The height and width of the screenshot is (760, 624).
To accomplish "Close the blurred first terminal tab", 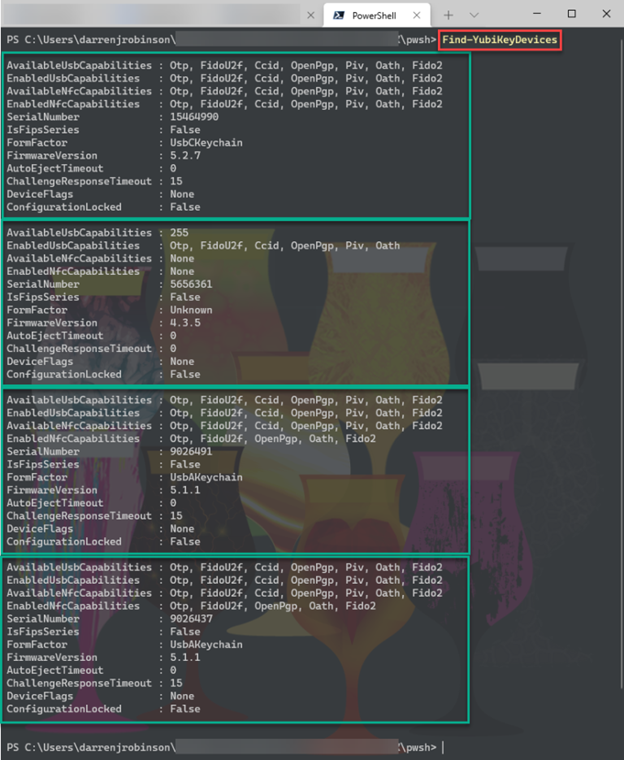I will click(311, 15).
